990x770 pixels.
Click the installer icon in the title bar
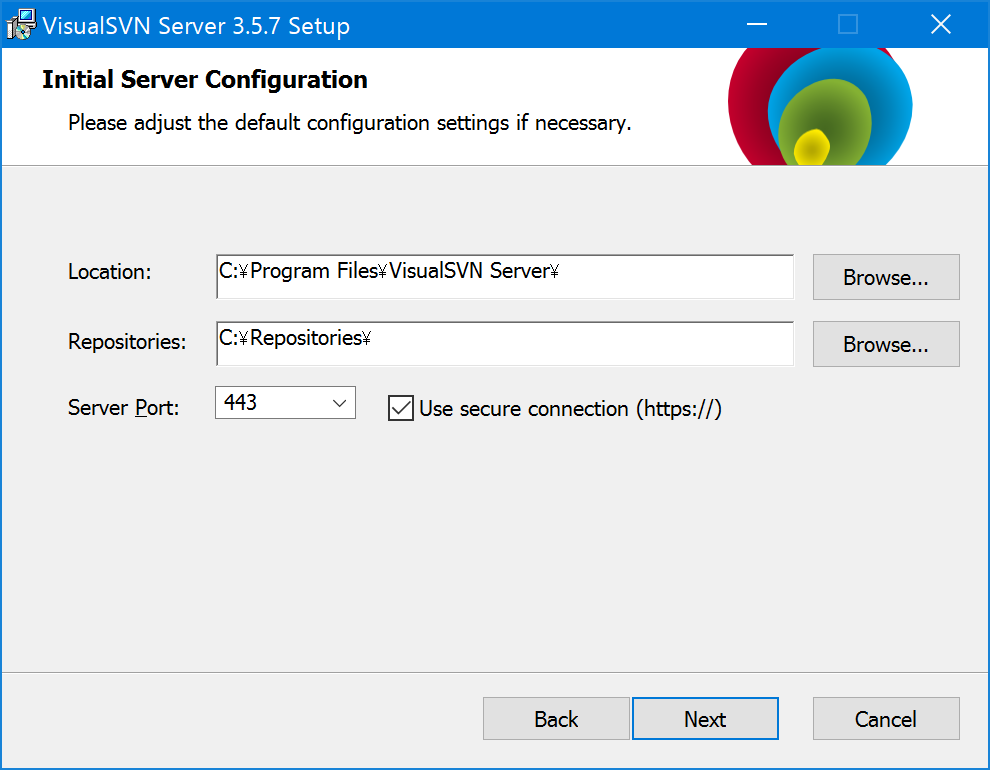(21, 25)
